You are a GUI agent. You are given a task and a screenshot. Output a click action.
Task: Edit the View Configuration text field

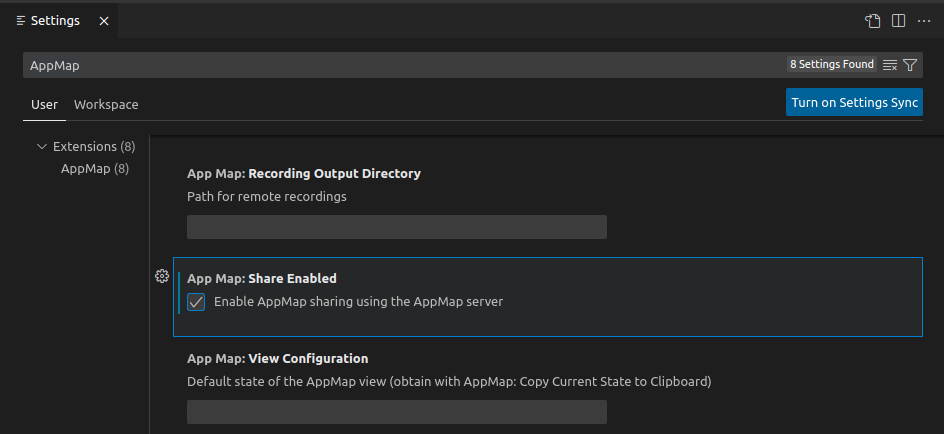397,412
